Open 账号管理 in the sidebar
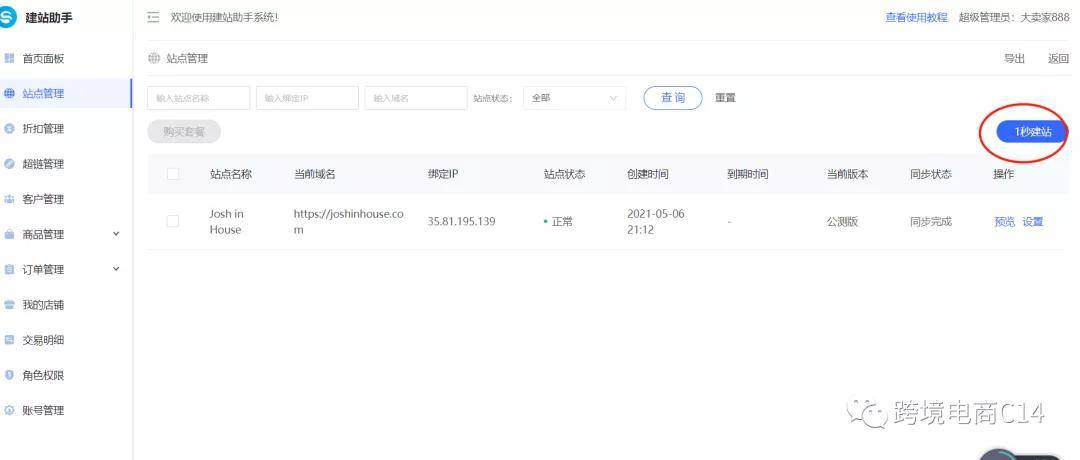1080x460 pixels. (43, 411)
